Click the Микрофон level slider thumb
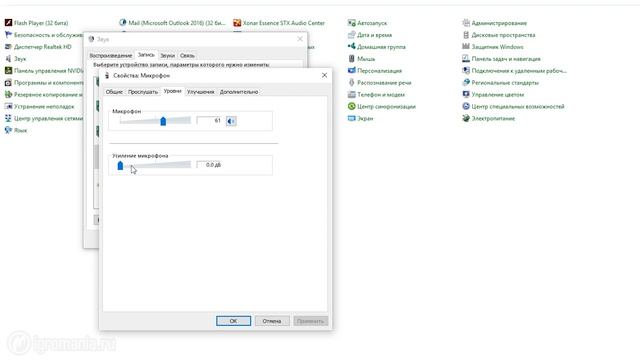Screen dimensions: 640x360 pyautogui.click(x=163, y=121)
